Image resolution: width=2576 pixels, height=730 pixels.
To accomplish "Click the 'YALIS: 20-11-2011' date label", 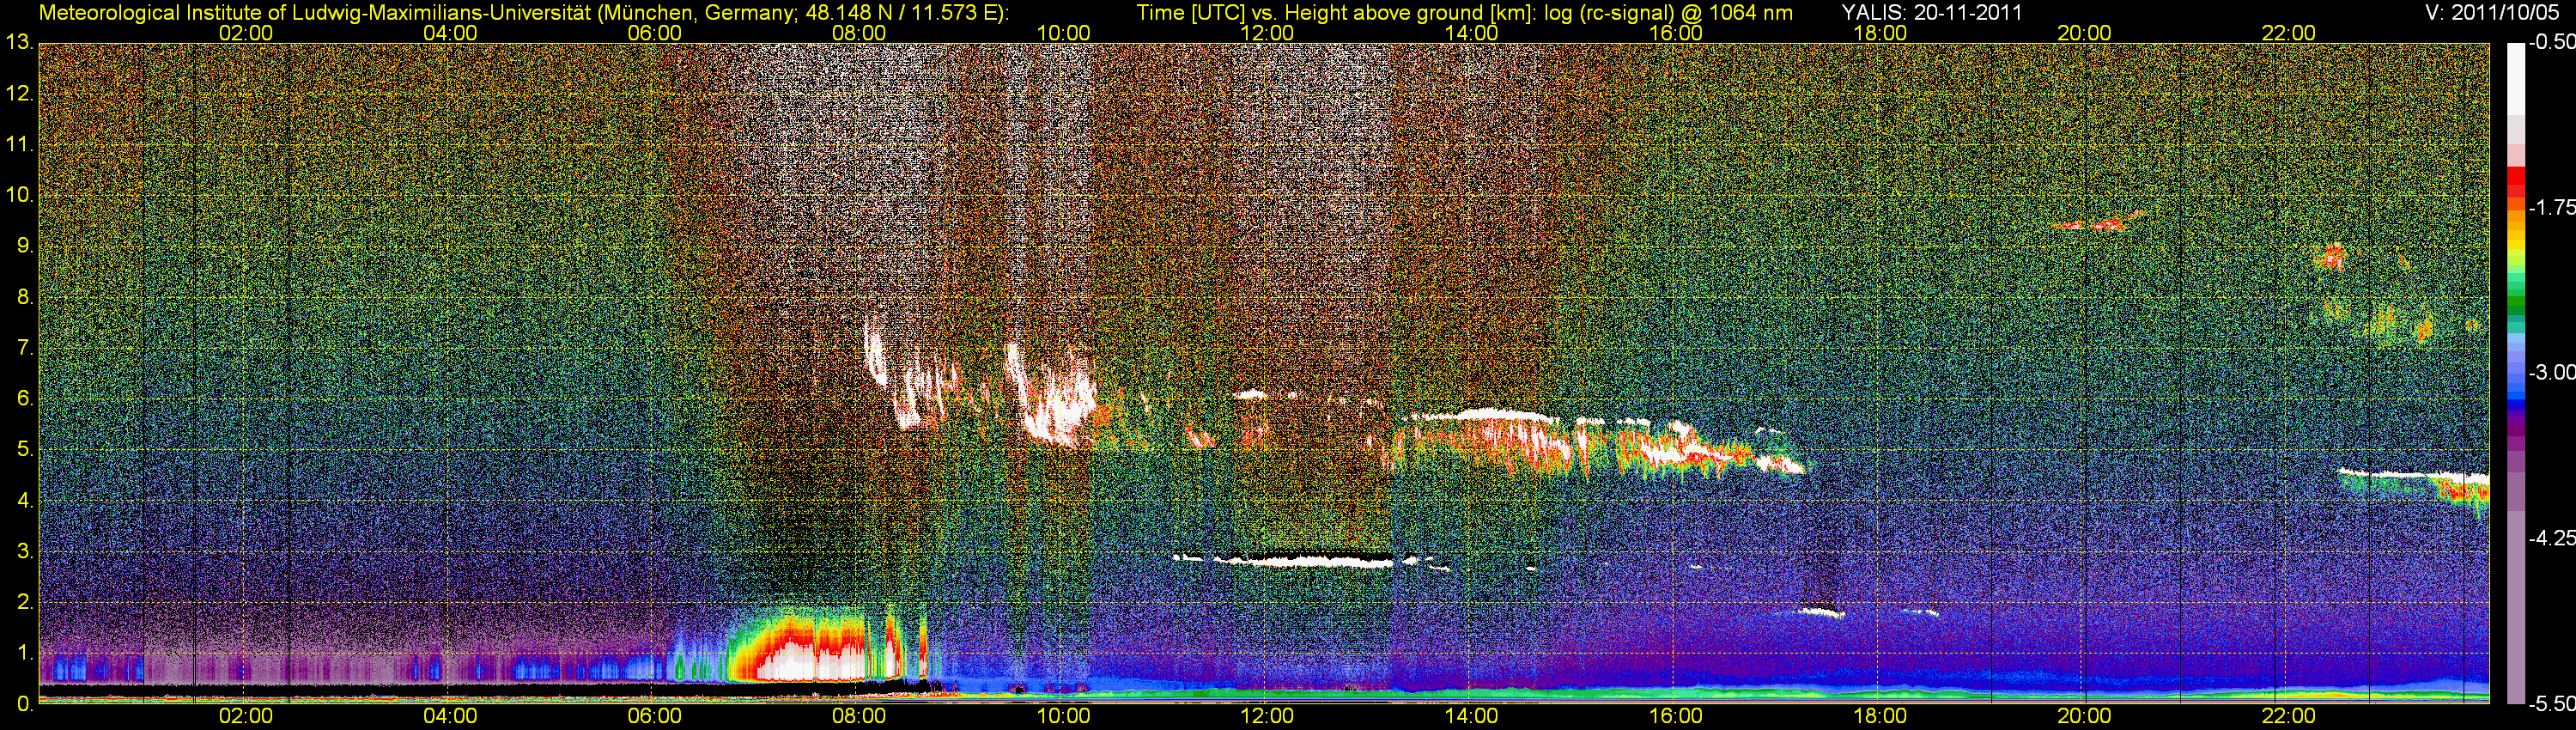I will (1932, 12).
